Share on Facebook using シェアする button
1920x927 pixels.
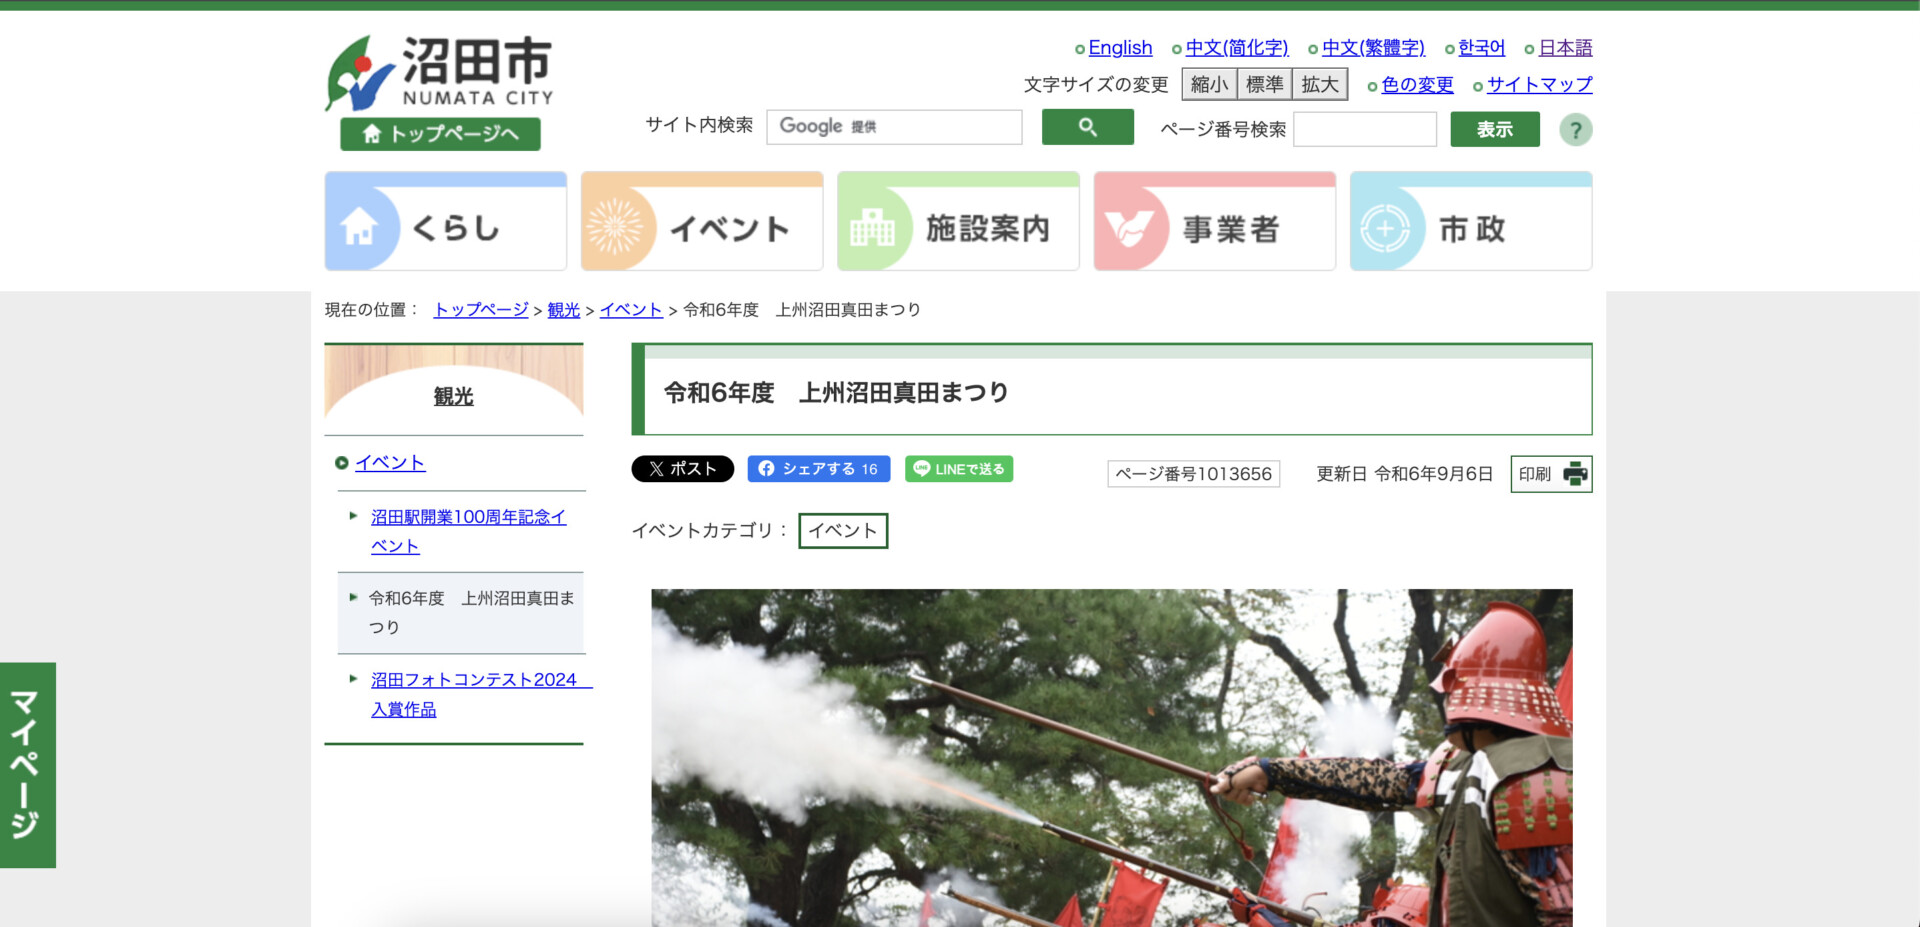click(818, 469)
